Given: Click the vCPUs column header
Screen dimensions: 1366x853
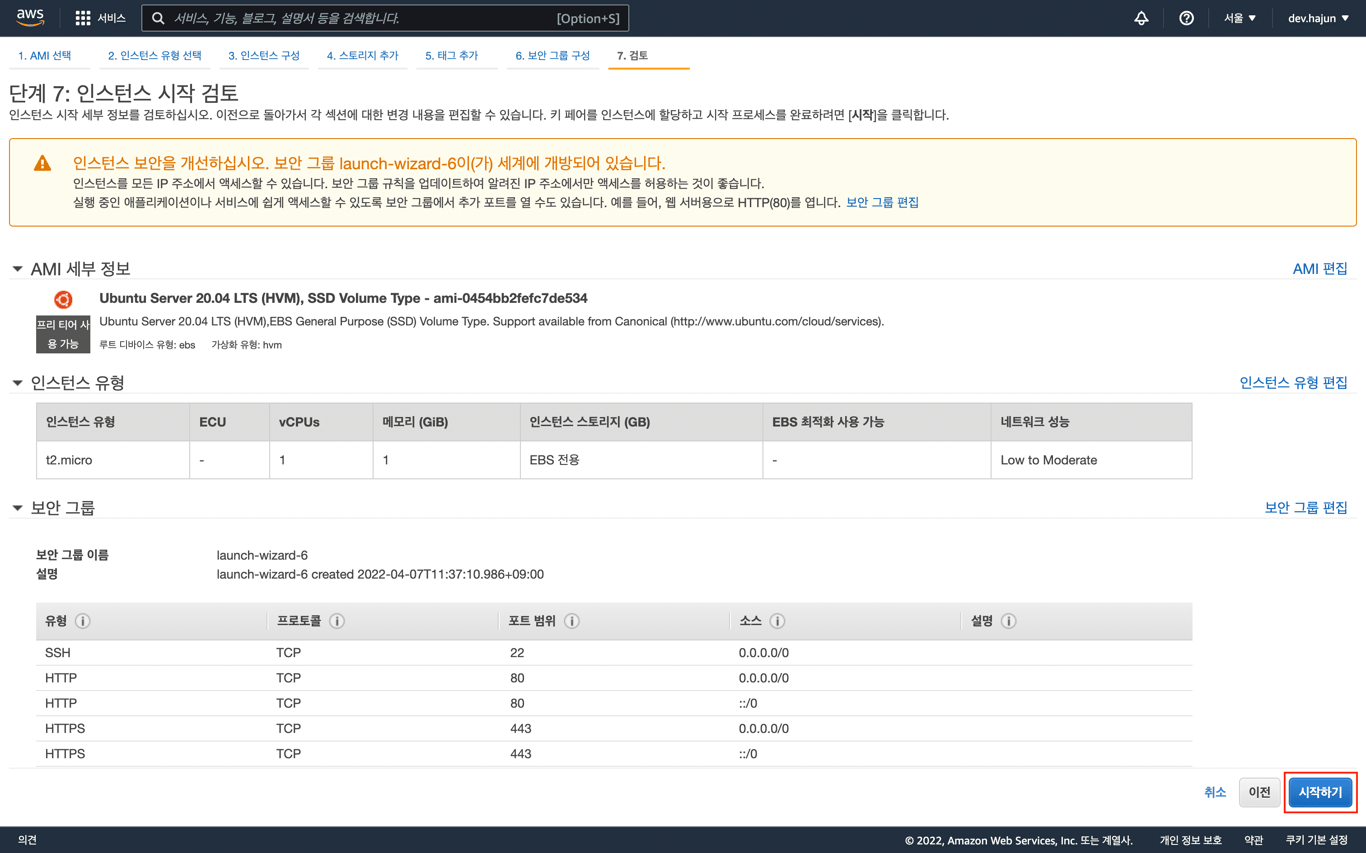Looking at the screenshot, I should 320,422.
